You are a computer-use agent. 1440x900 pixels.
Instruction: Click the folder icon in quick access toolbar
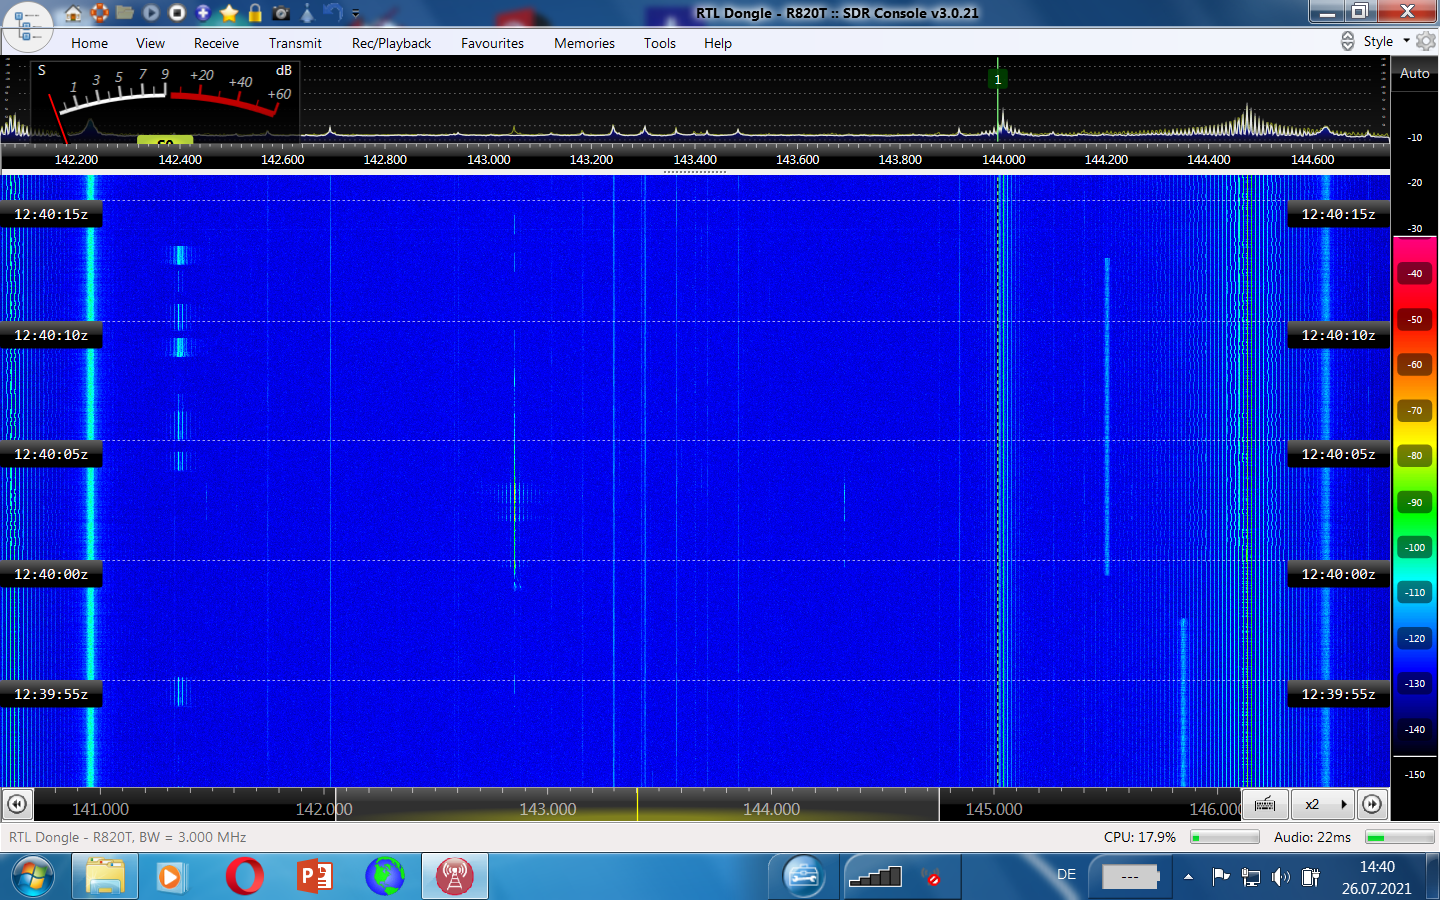(125, 13)
